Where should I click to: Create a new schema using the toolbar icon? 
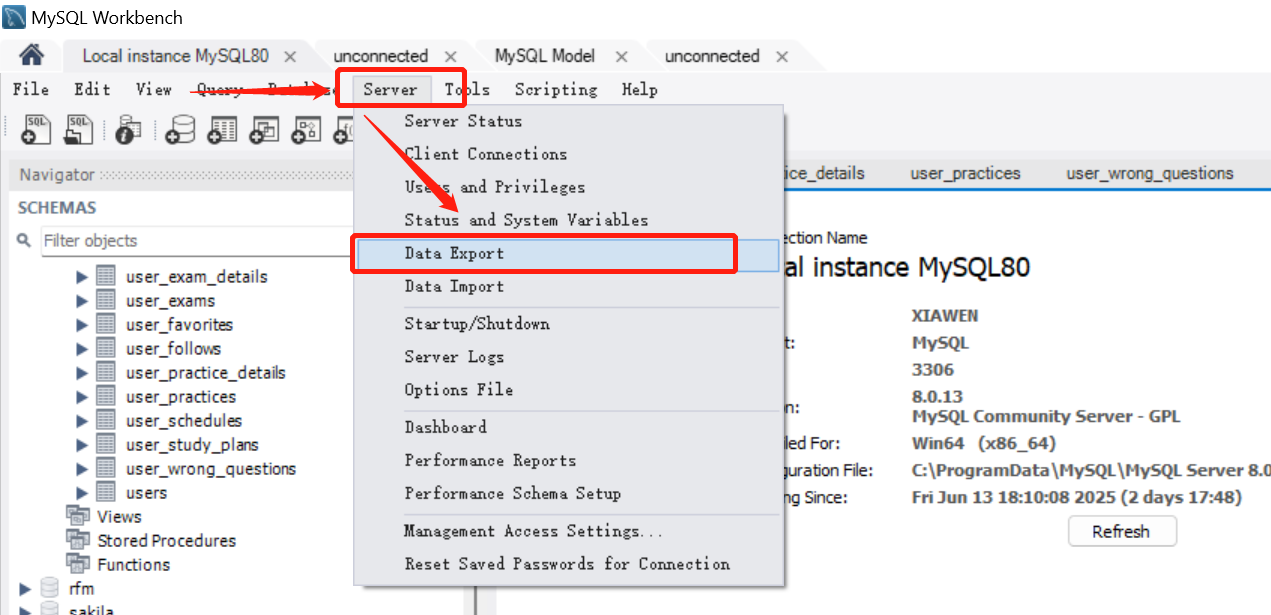(180, 130)
